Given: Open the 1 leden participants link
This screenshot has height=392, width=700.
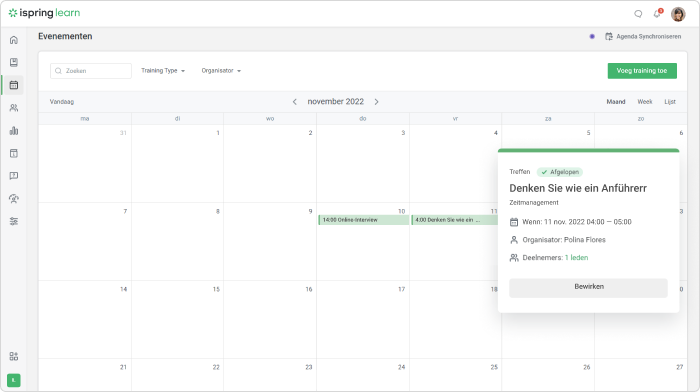Looking at the screenshot, I should (576, 258).
